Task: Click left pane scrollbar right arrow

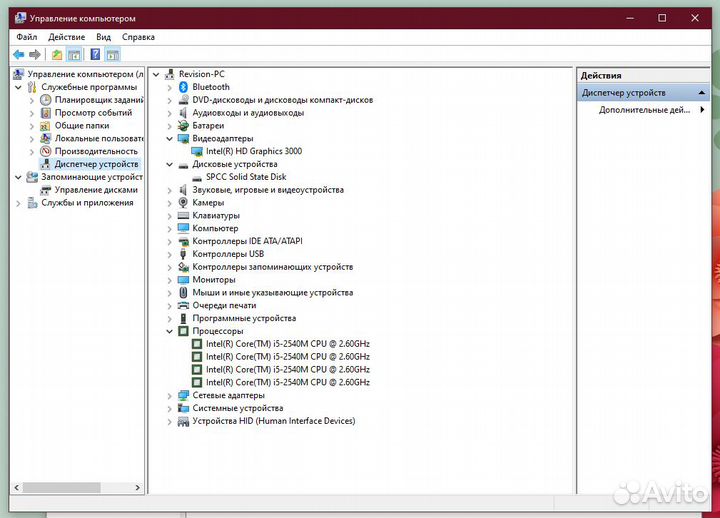Action: pos(138,488)
